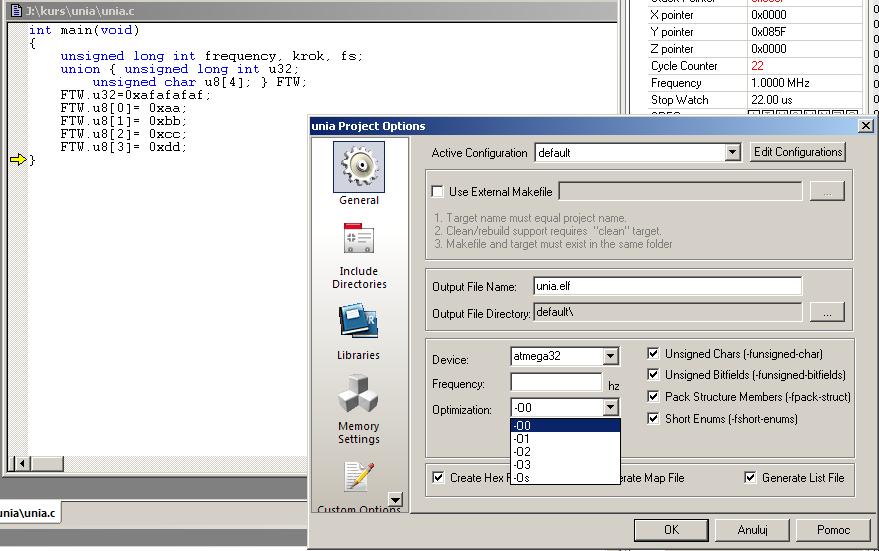Toggle Unsigned Chars option
This screenshot has height=551, width=879.
tap(653, 354)
